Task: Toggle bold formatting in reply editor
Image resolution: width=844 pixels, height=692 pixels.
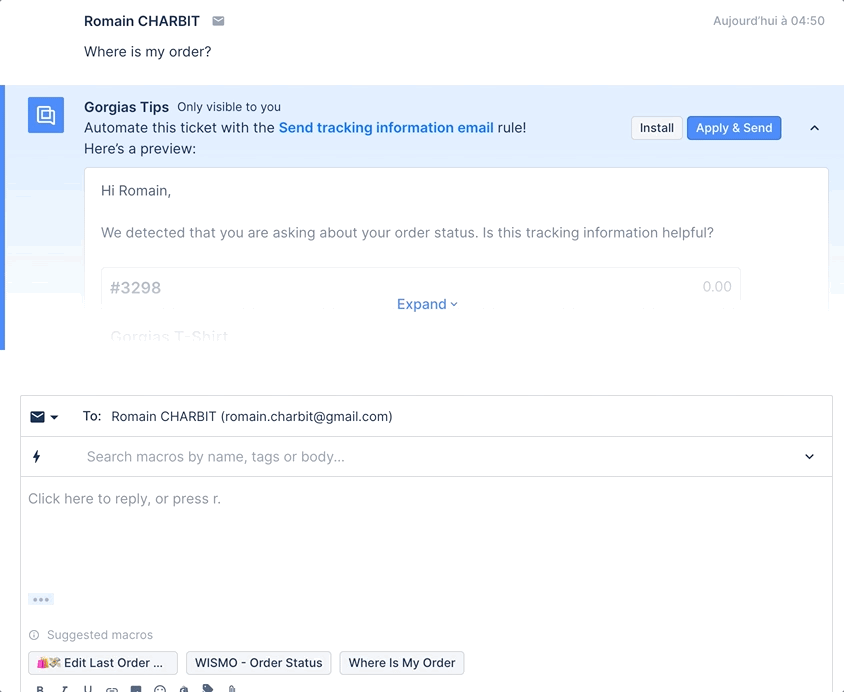Action: pos(40,689)
